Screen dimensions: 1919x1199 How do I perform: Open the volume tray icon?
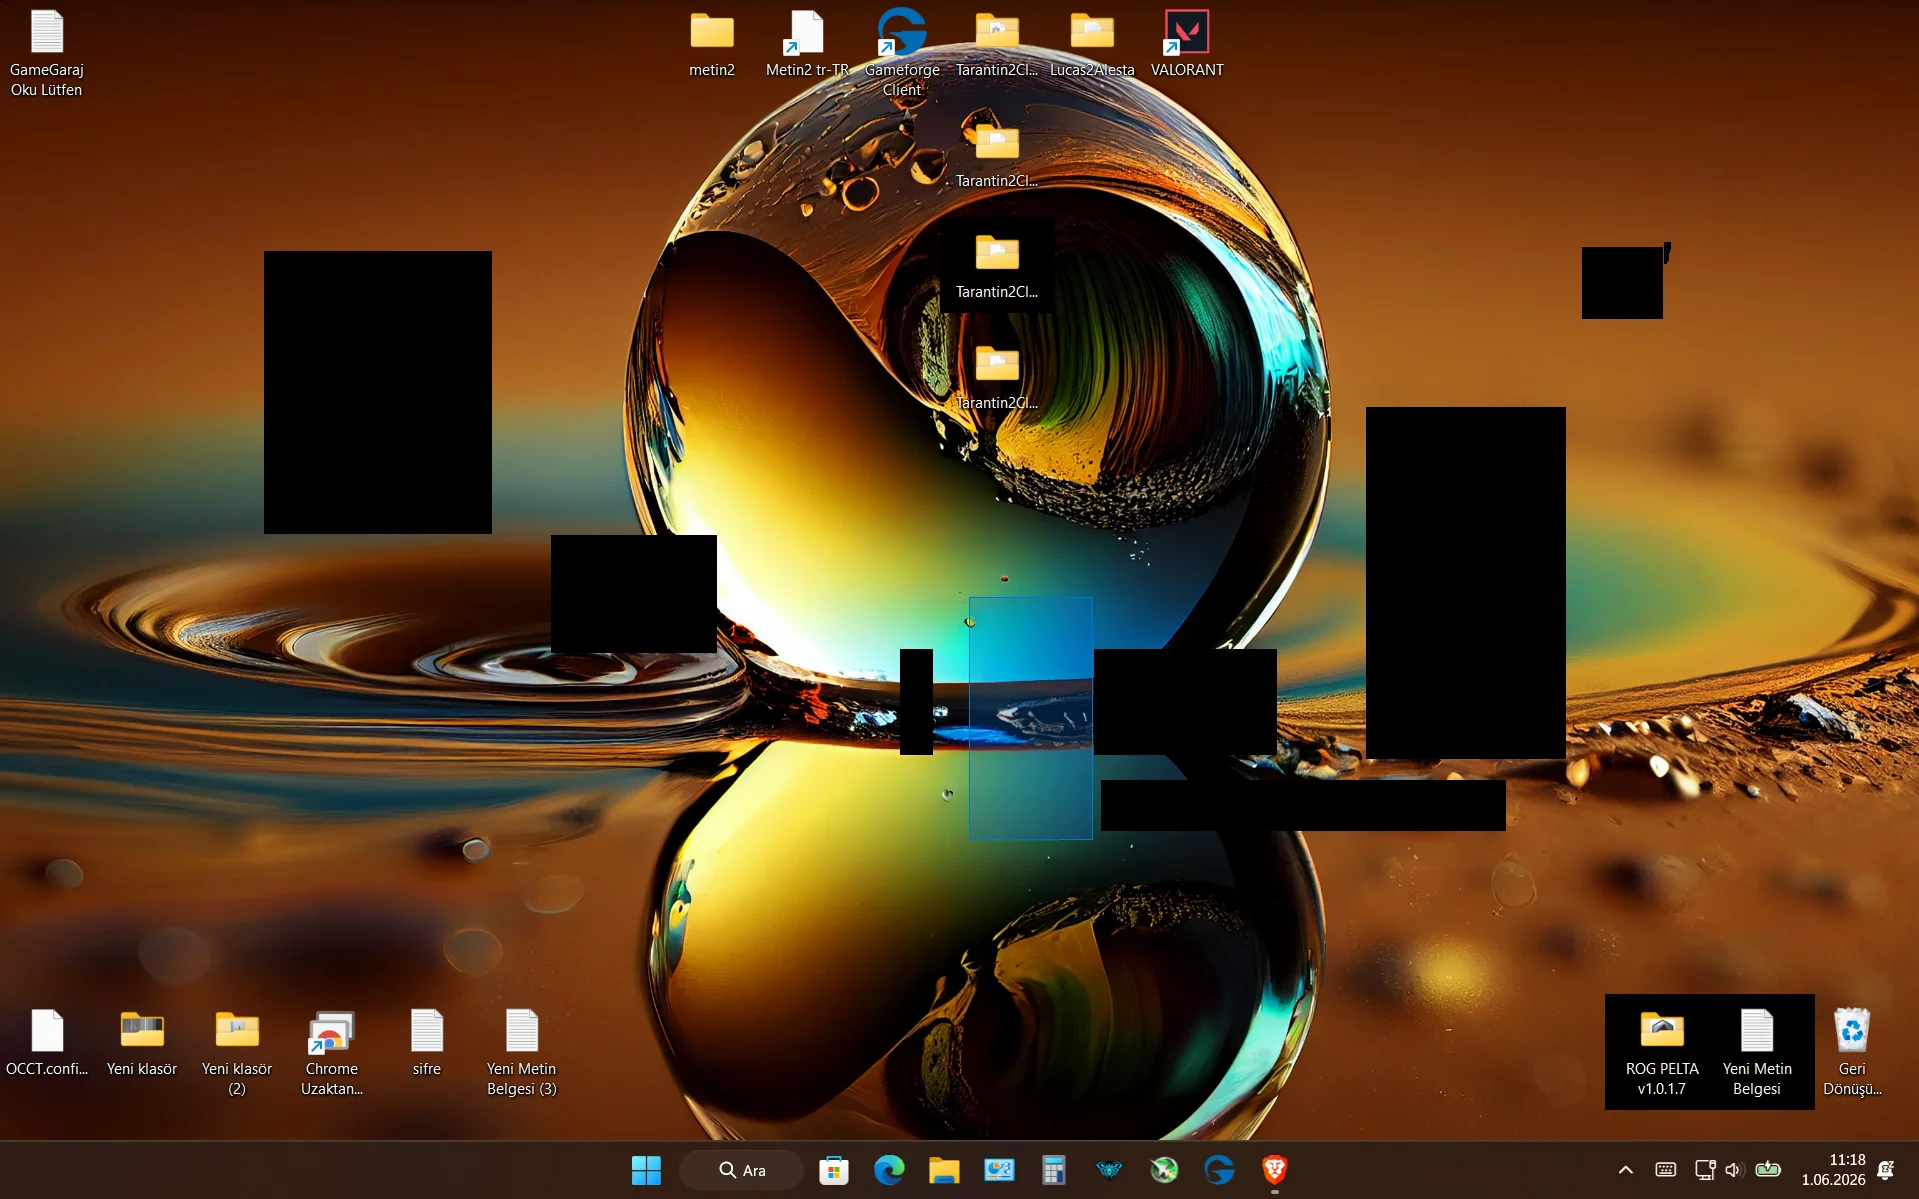pyautogui.click(x=1734, y=1170)
